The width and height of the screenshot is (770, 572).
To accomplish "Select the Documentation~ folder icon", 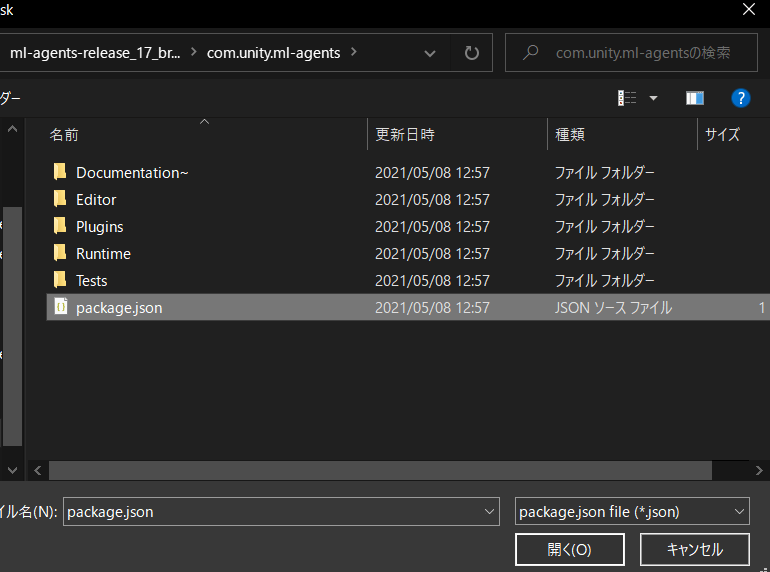I will (60, 172).
